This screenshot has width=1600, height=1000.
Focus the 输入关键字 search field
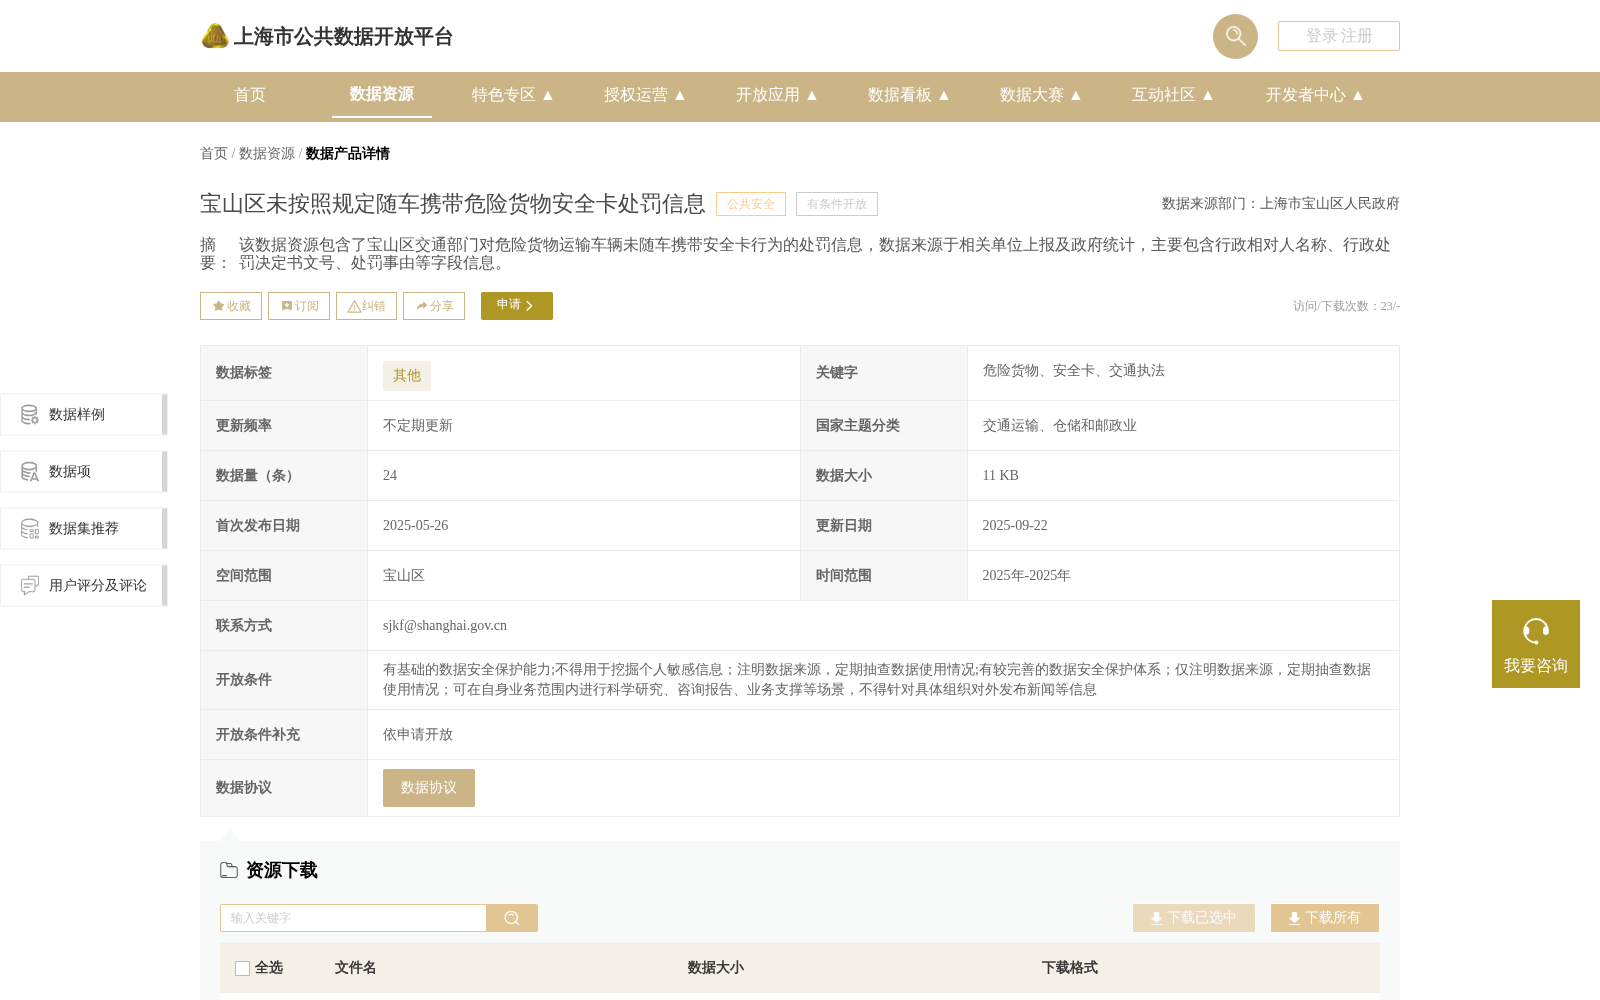[353, 918]
